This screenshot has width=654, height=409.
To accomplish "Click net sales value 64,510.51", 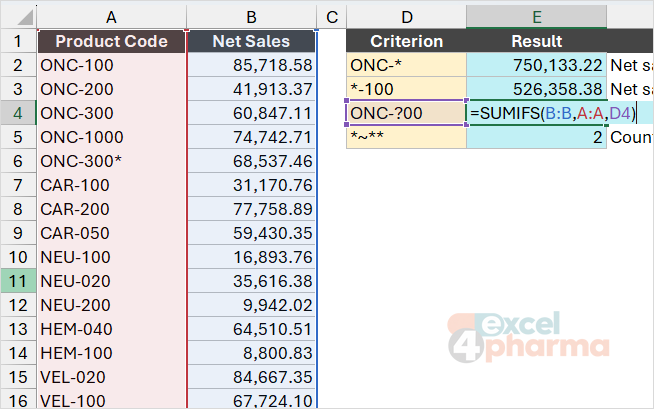I will pos(252,329).
